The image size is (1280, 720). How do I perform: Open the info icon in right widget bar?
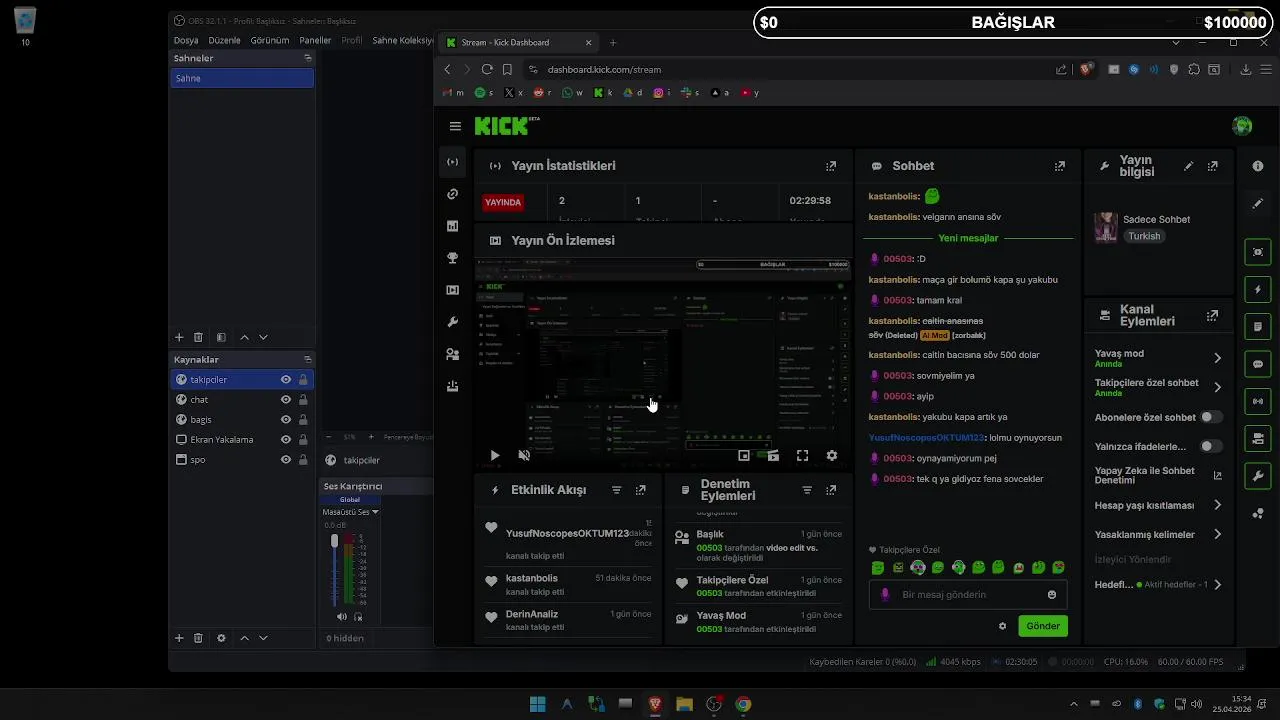1258,166
